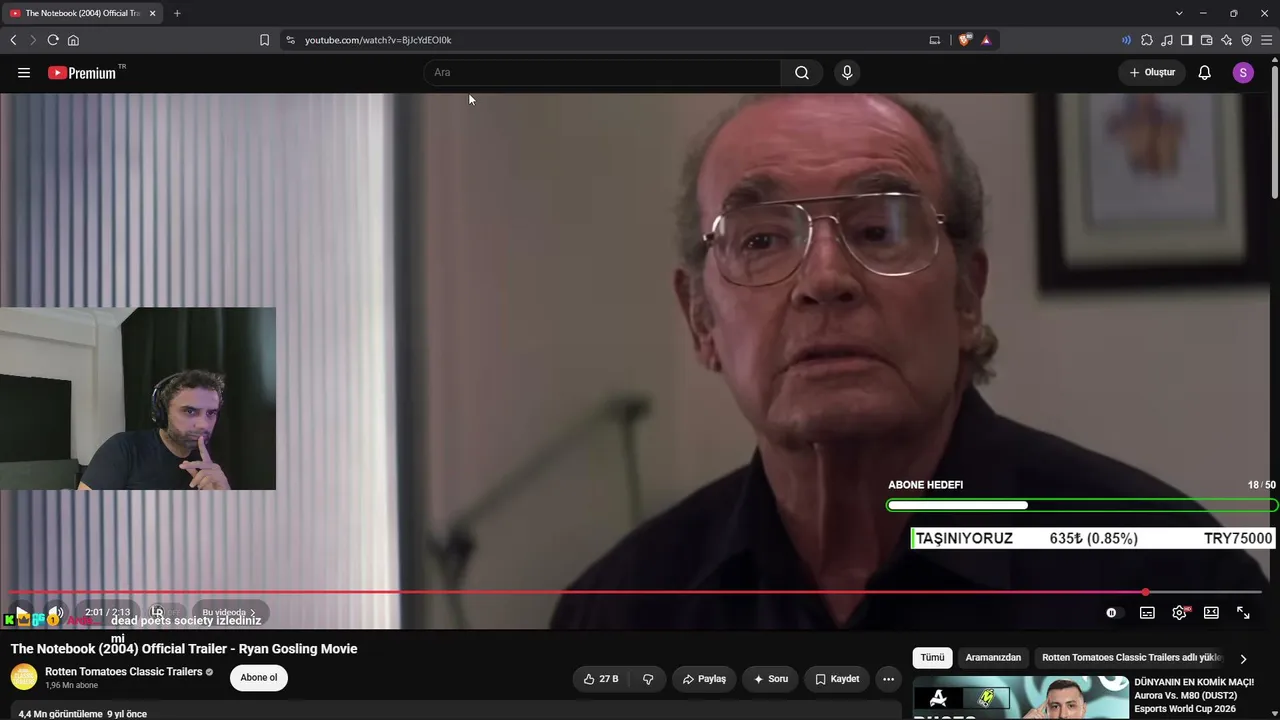Image resolution: width=1280 pixels, height=720 pixels.
Task: Share the video via 'Paylaş'
Action: [704, 679]
